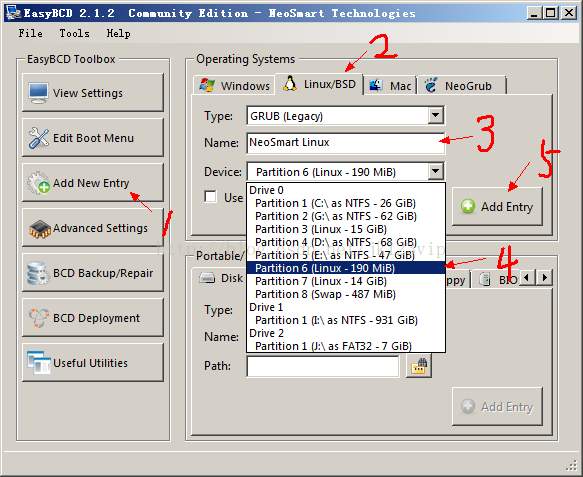Click the BCD Backup/Repair database icon
The height and width of the screenshot is (477, 583).
pyautogui.click(x=38, y=273)
